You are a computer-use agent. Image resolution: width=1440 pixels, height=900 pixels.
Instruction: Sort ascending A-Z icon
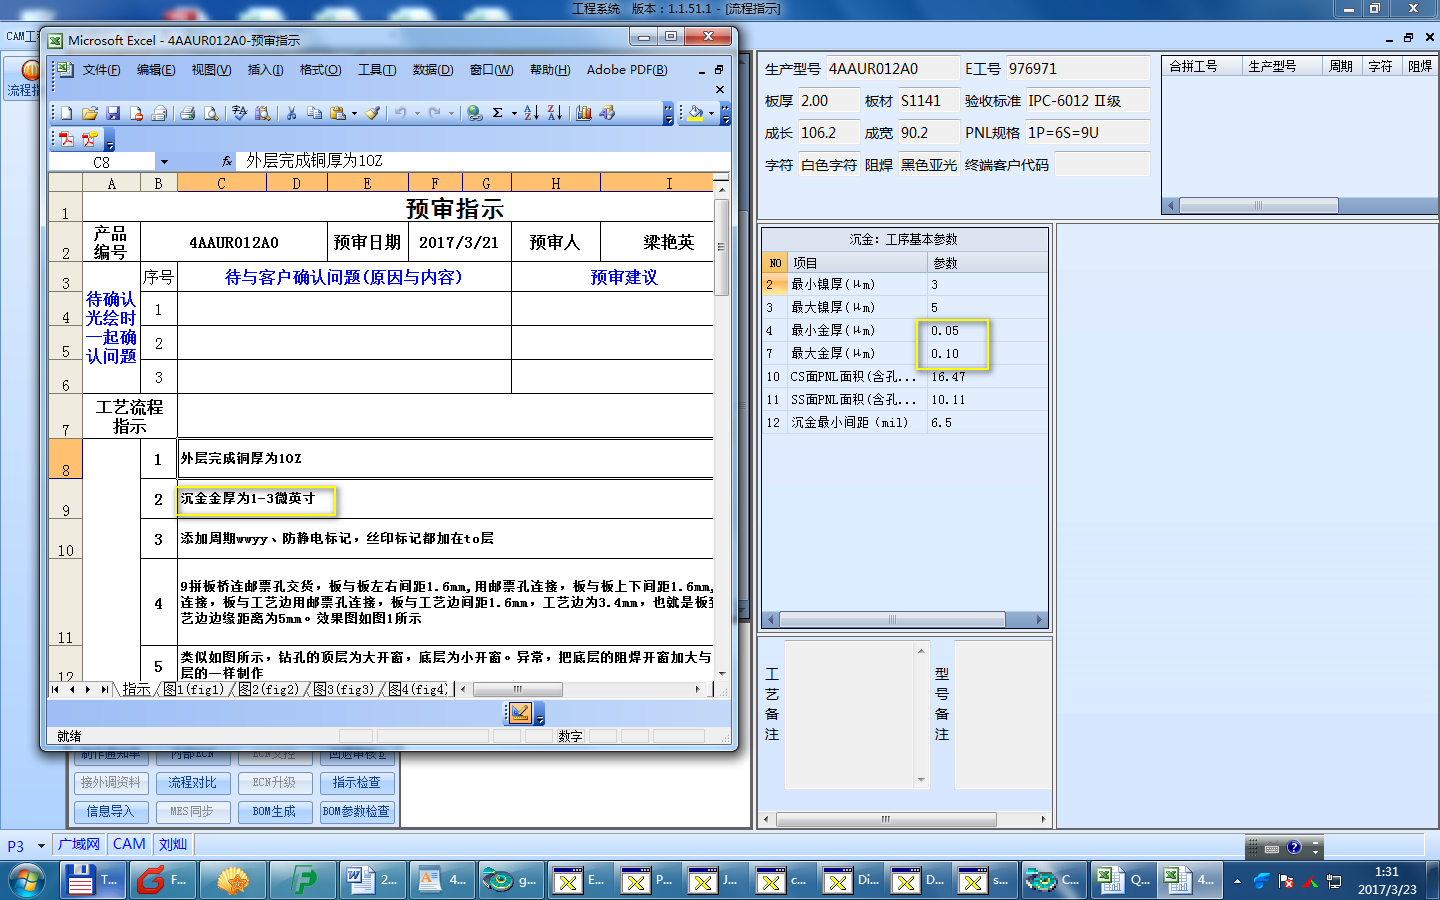coord(531,113)
